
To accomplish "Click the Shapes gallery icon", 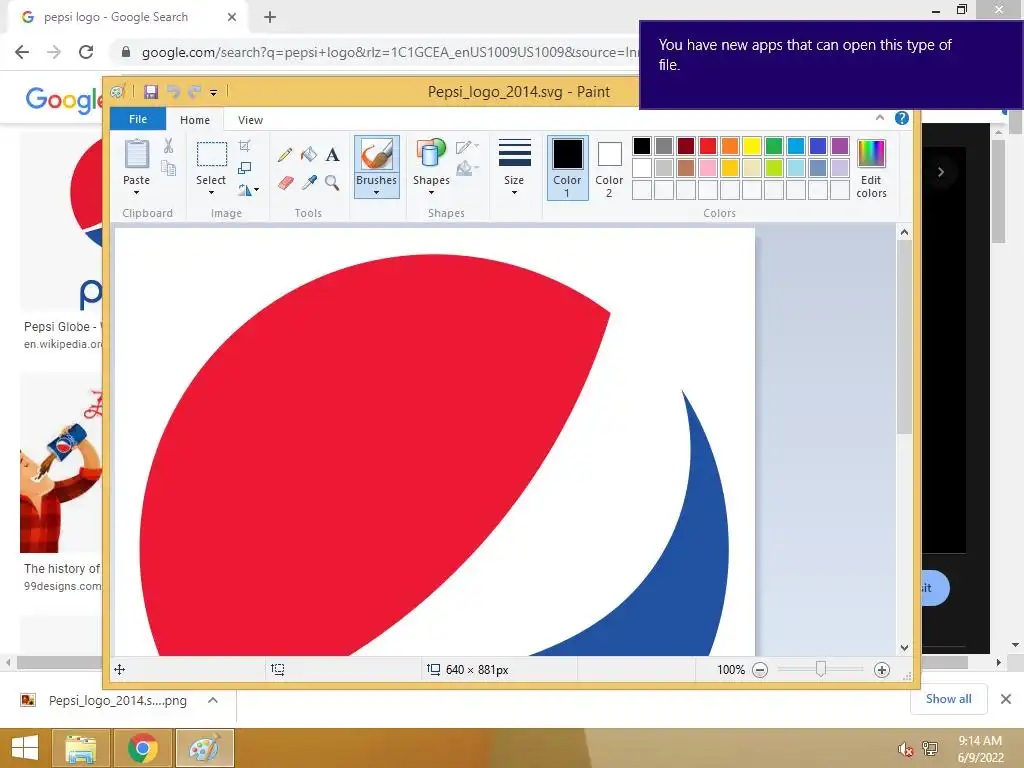I will pos(431,154).
